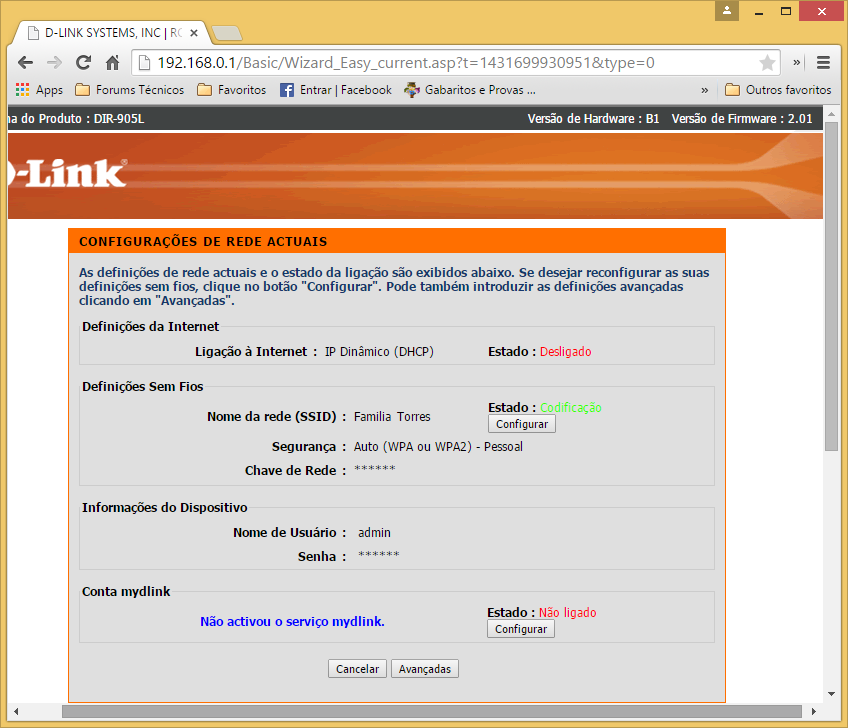This screenshot has width=848, height=728.
Task: Minimize the Chrome window
Action: [x=759, y=11]
